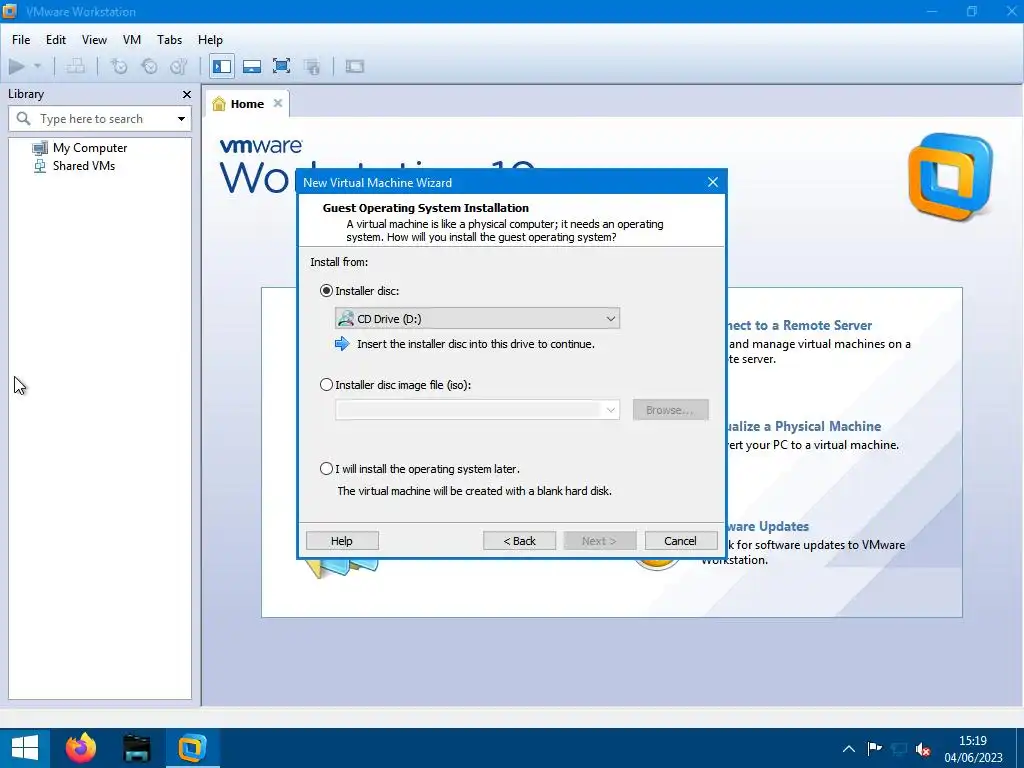Click the network tray icon
1024x768 pixels.
tap(899, 748)
